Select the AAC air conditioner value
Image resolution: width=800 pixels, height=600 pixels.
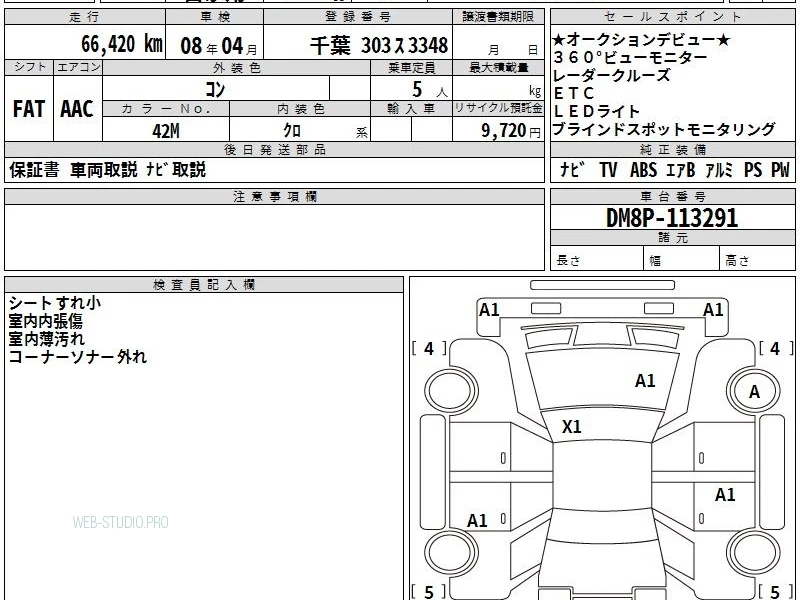[77, 109]
